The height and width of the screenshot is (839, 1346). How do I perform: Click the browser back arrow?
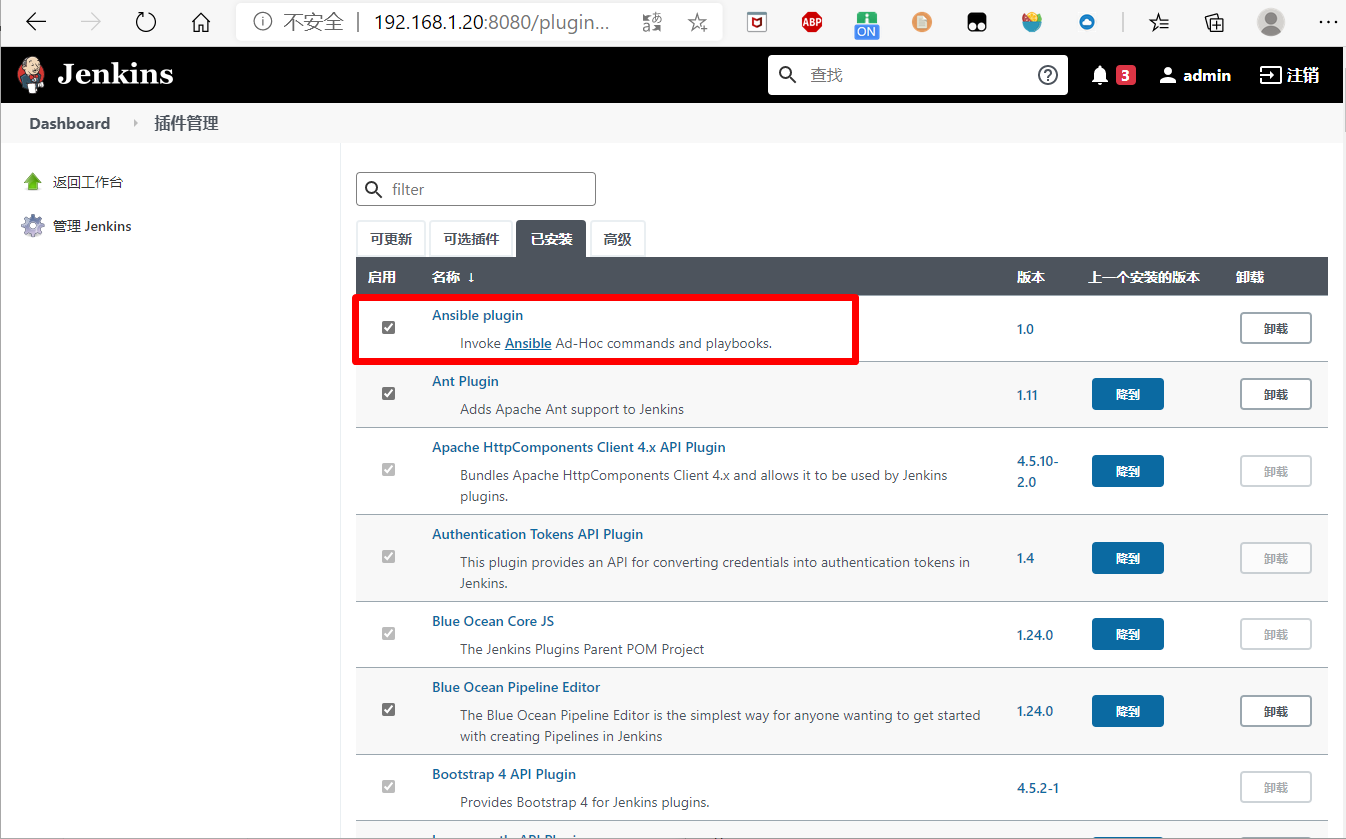[36, 22]
